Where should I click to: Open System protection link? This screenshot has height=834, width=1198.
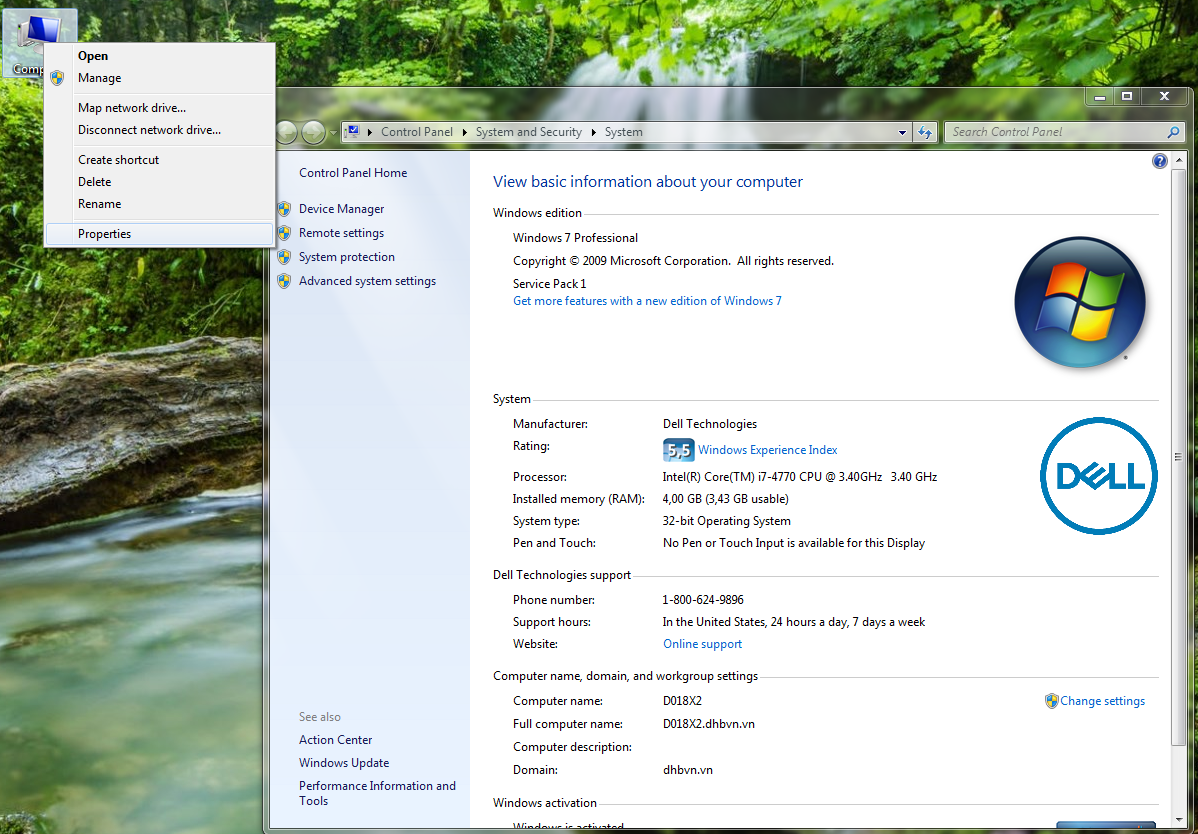click(347, 257)
